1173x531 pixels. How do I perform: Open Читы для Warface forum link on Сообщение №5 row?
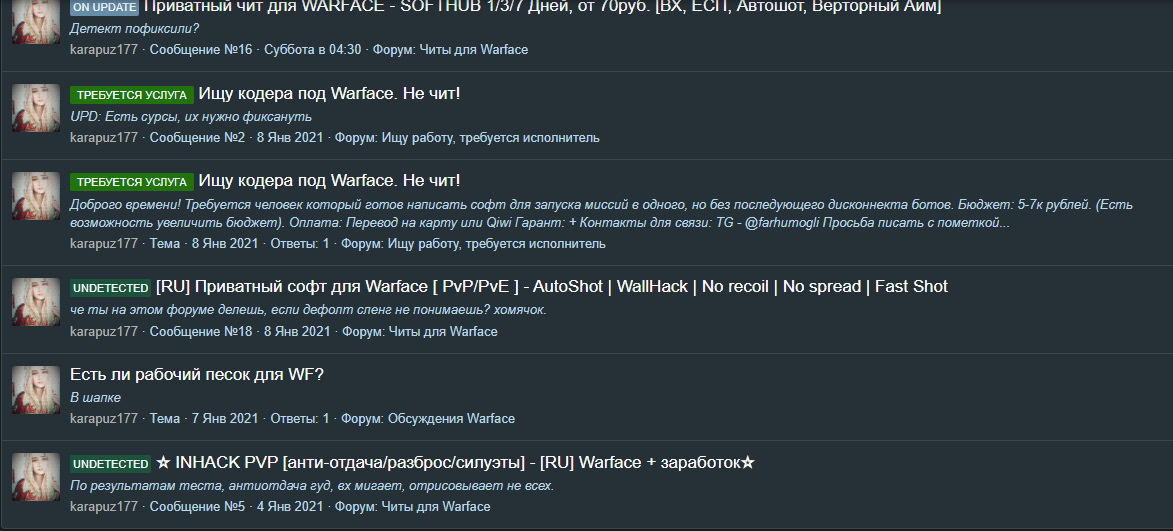pos(436,507)
